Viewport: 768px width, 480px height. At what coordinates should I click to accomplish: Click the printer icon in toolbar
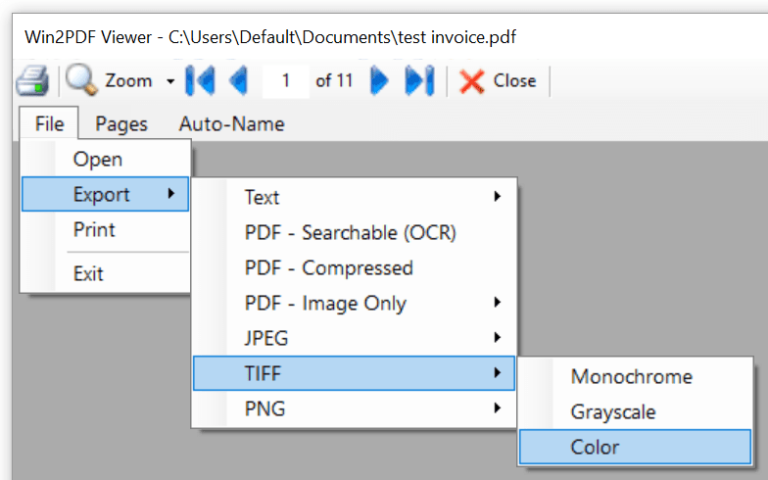click(x=32, y=80)
